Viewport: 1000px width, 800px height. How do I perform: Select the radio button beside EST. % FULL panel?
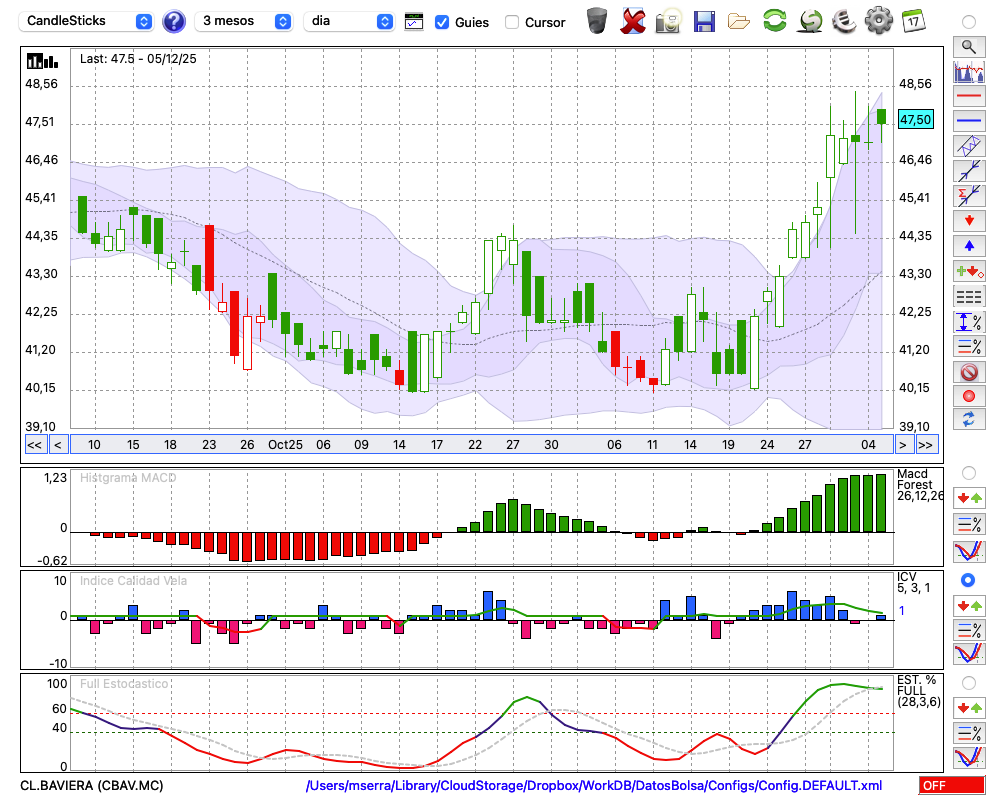click(968, 682)
